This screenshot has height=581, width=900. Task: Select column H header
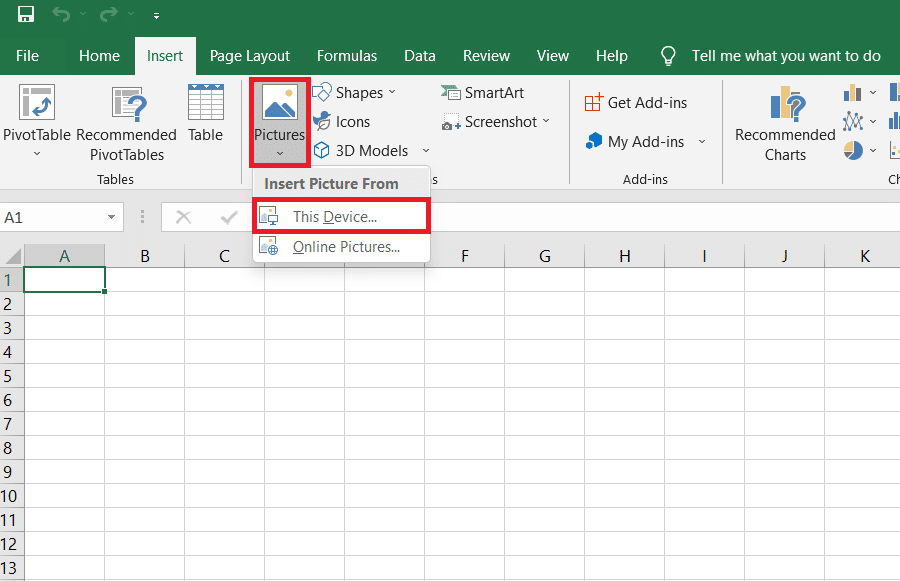[x=624, y=255]
